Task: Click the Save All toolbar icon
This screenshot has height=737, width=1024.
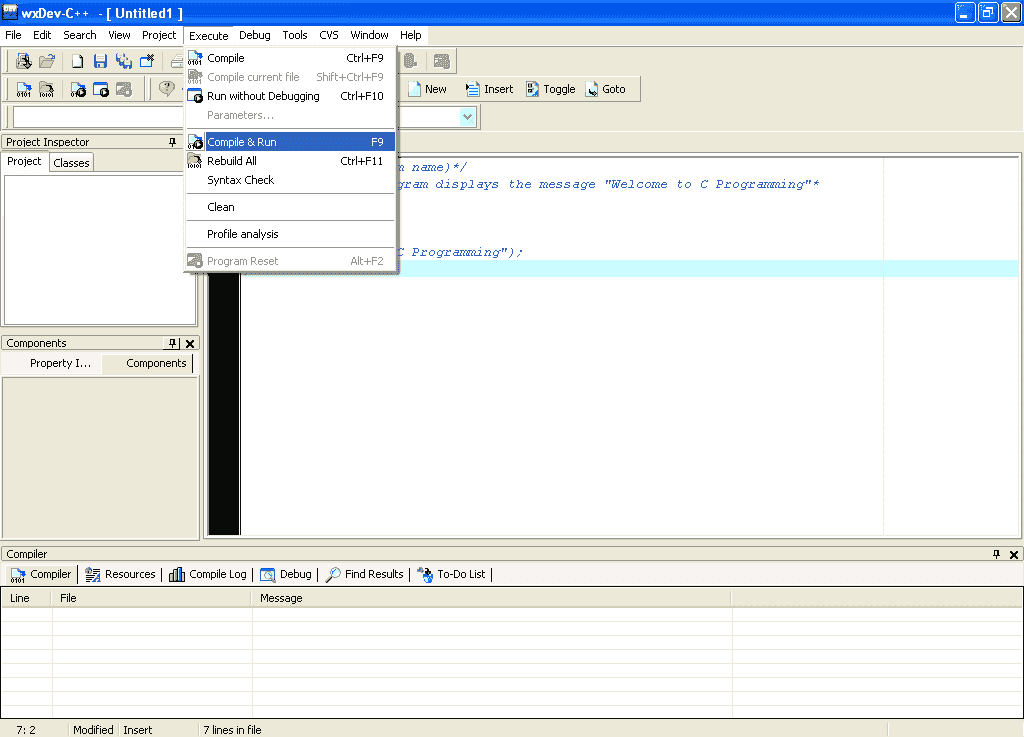Action: 122,60
